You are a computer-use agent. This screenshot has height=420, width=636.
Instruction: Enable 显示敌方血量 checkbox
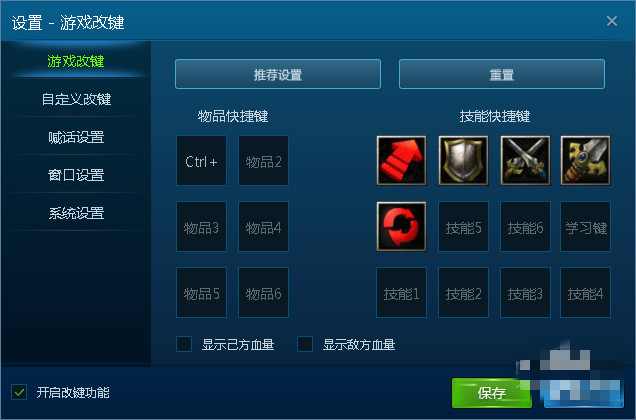305,344
